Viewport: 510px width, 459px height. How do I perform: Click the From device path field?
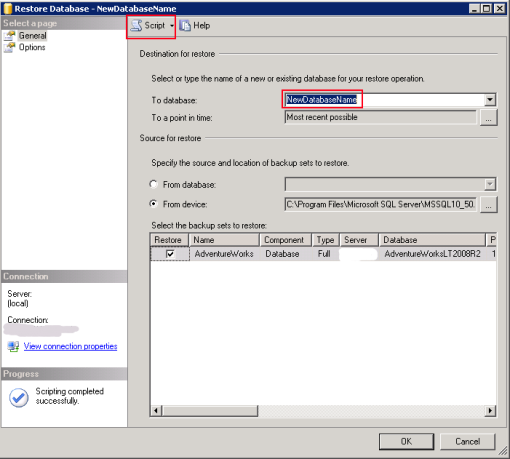[380, 204]
